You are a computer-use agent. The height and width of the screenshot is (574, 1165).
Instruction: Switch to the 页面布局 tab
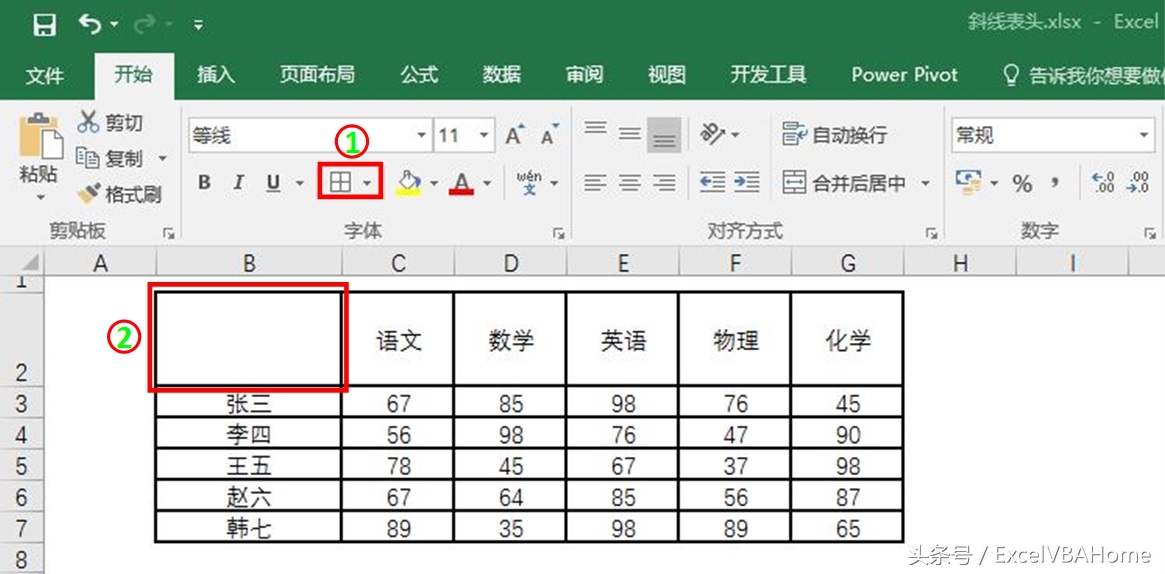coord(317,75)
